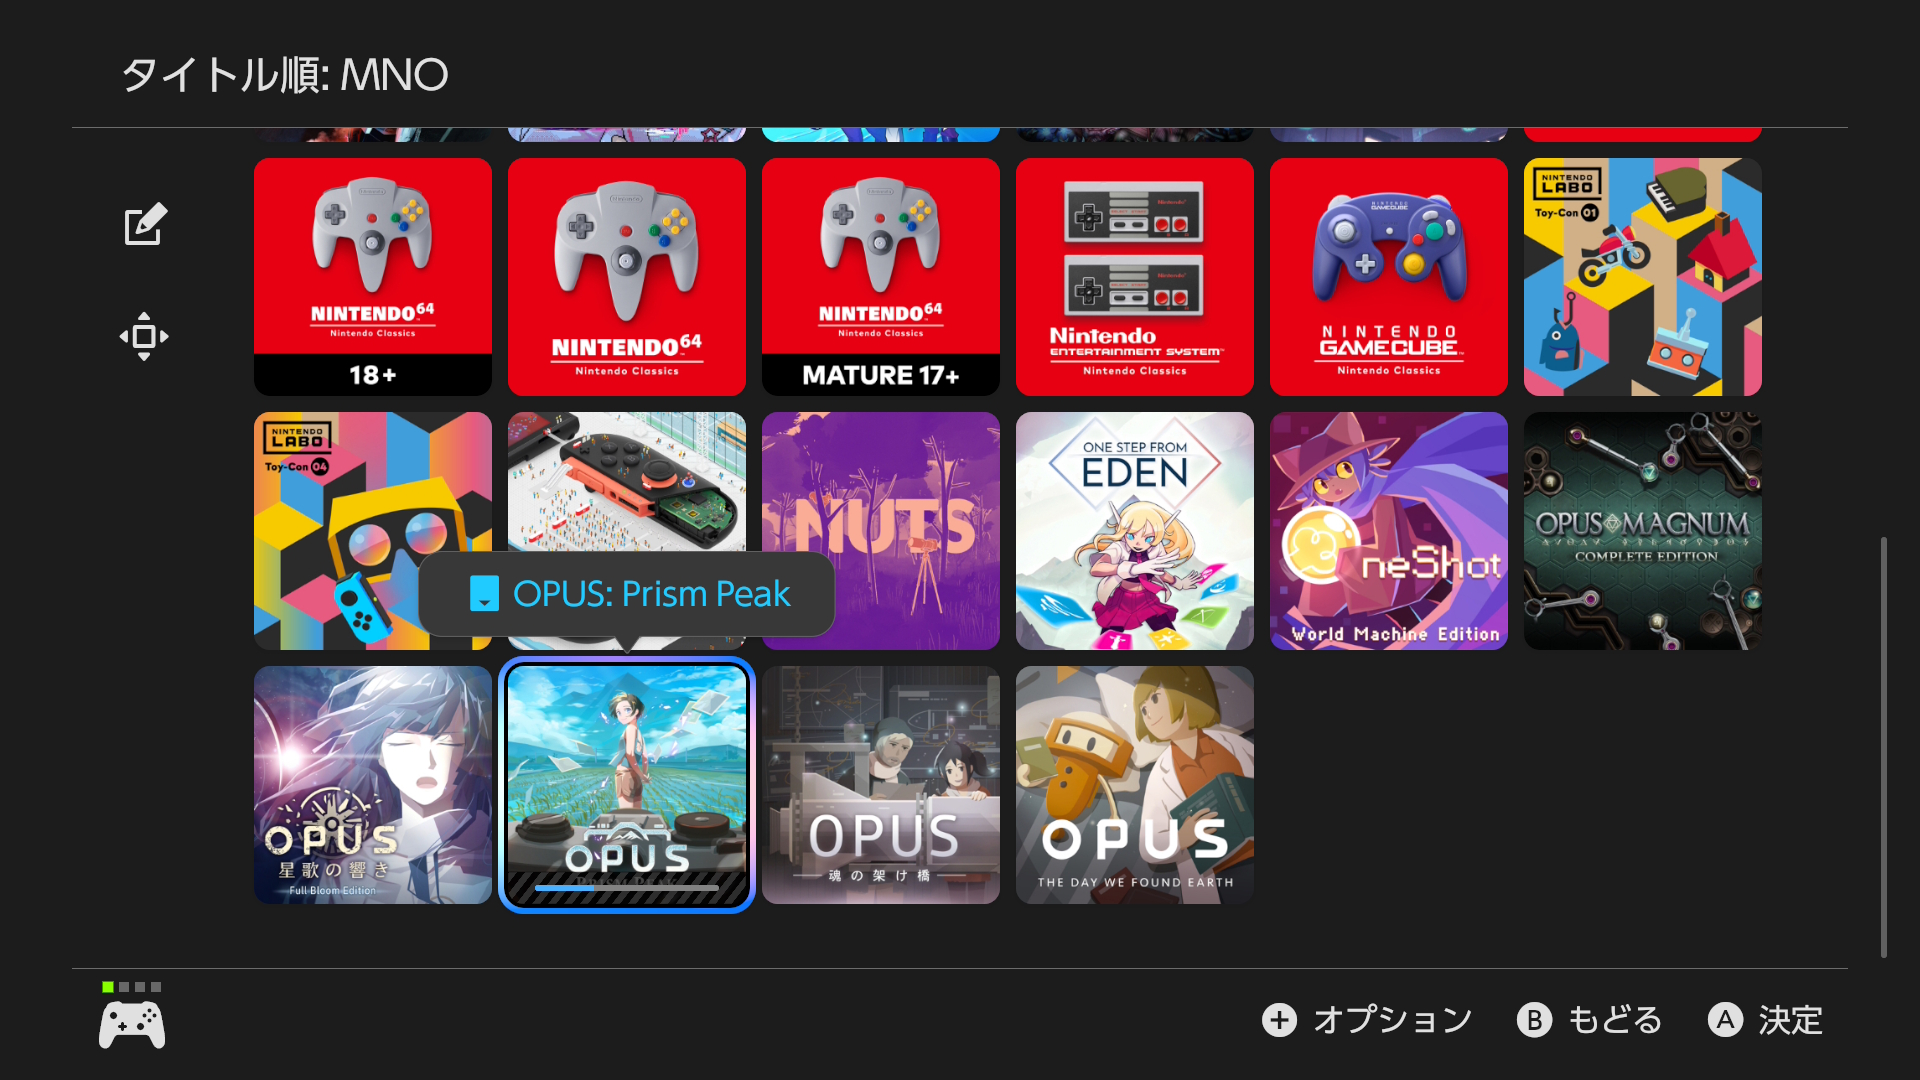Viewport: 1920px width, 1080px height.
Task: Select Nintendo 64 18+ classics tile
Action: 373,277
